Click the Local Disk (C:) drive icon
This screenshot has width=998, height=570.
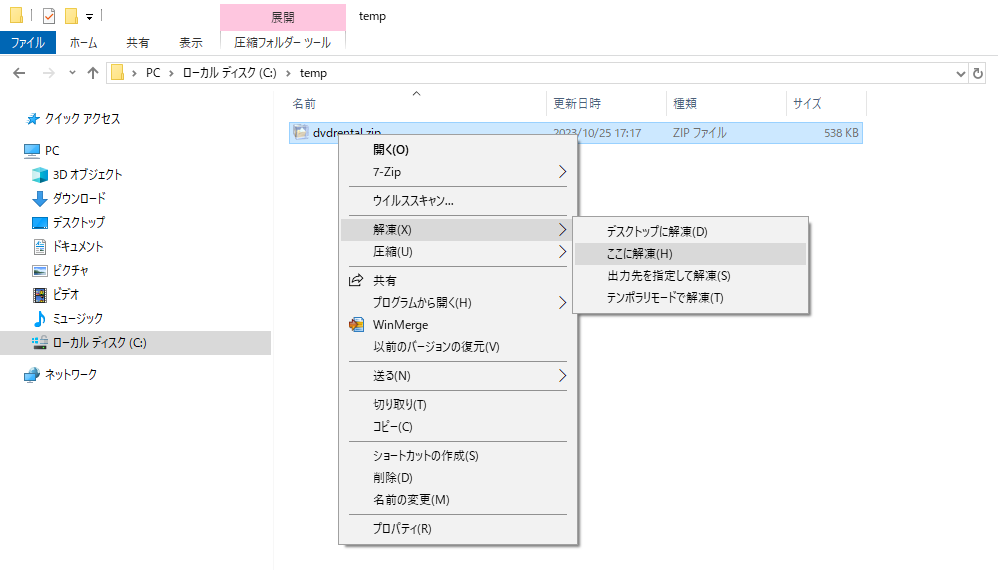click(x=39, y=343)
